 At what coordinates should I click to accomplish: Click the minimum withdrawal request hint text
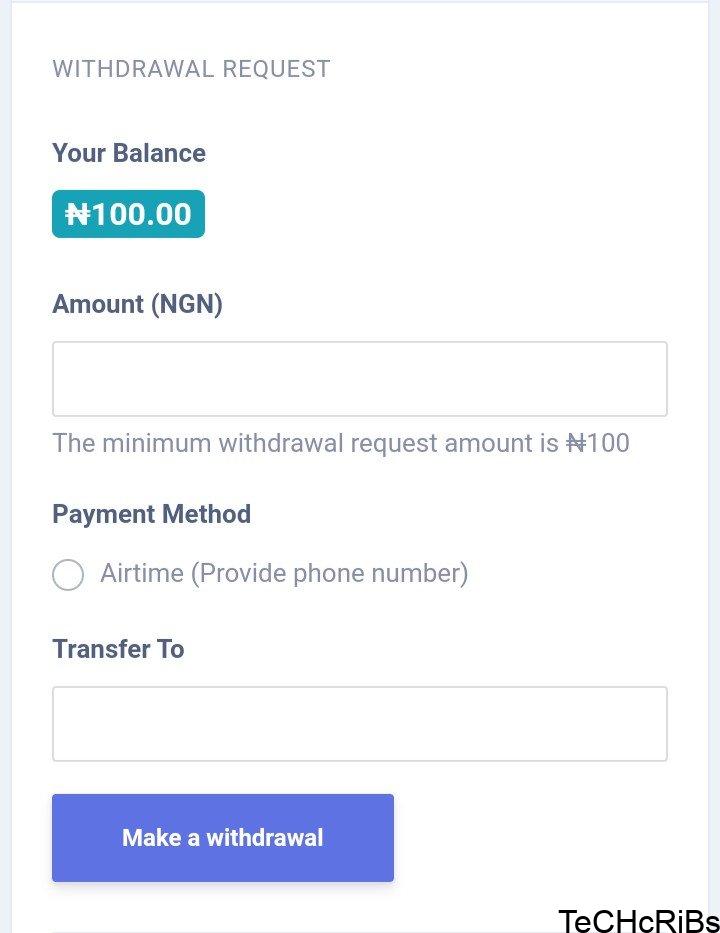click(x=340, y=443)
